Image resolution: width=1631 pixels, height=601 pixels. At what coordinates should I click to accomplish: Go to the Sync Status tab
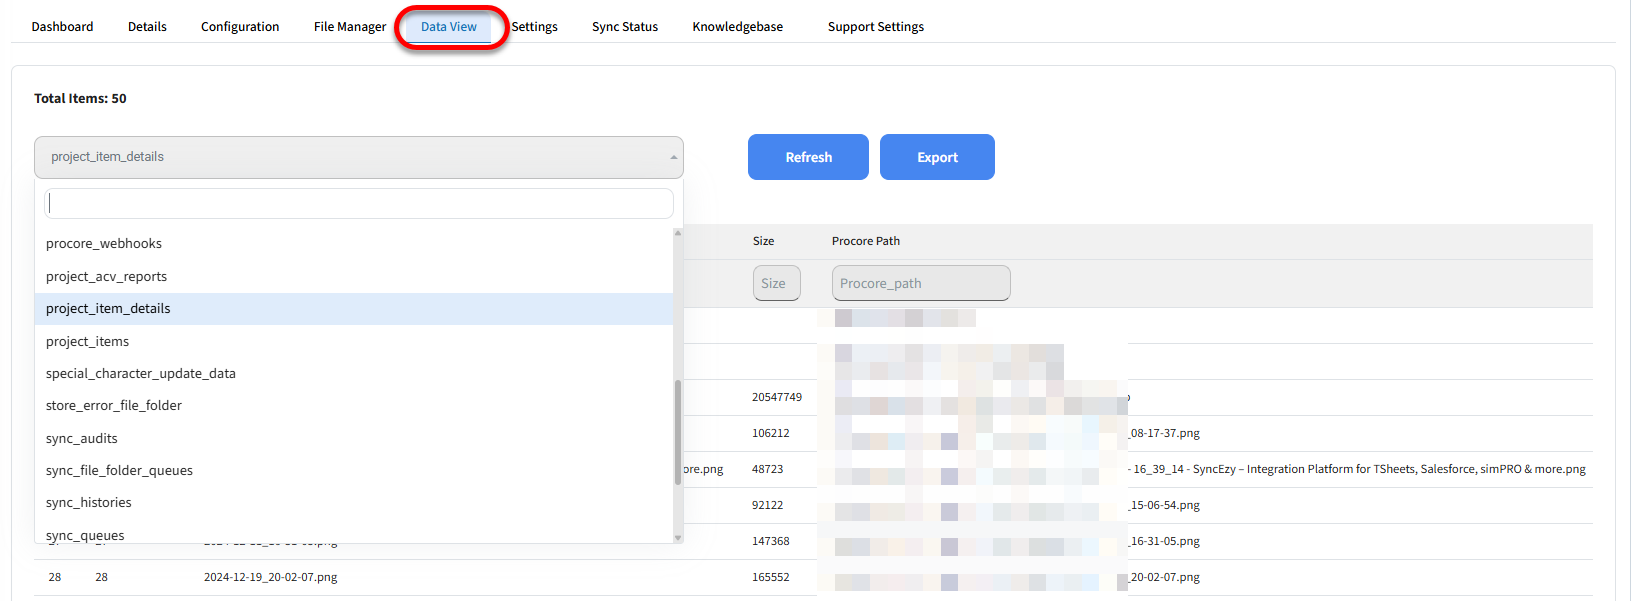625,27
